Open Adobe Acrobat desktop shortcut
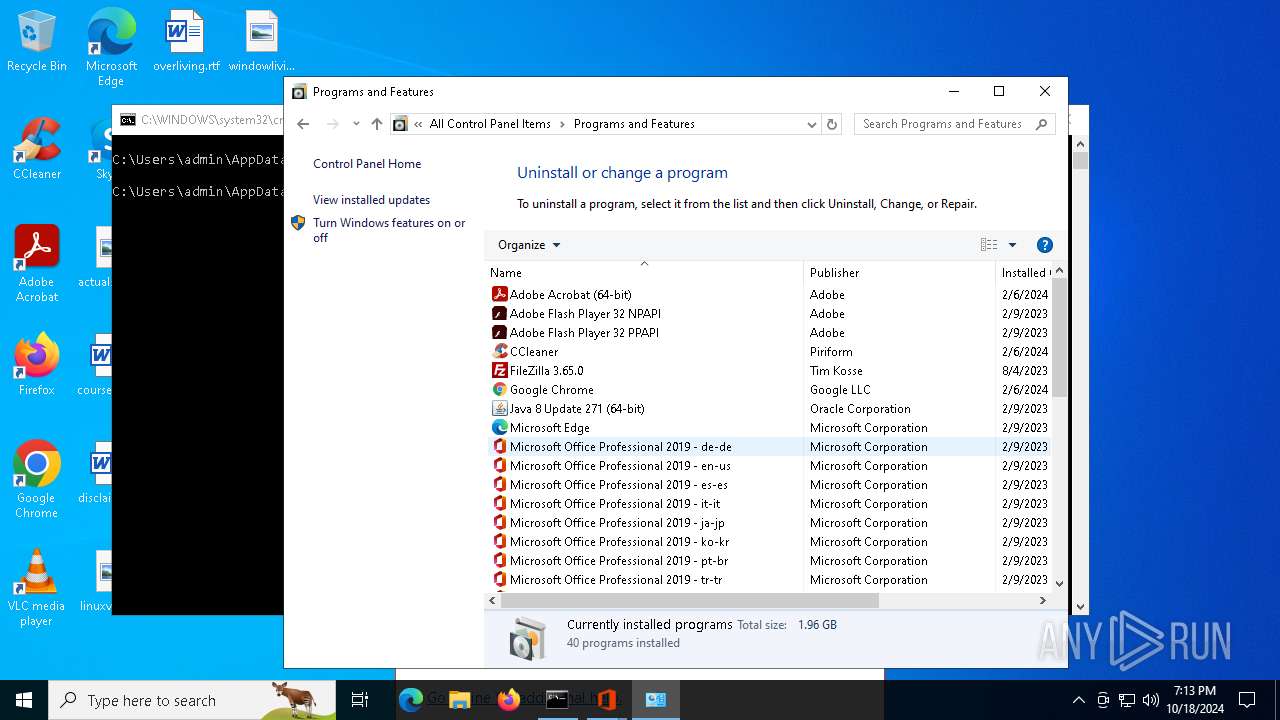1280x720 pixels. (x=37, y=263)
